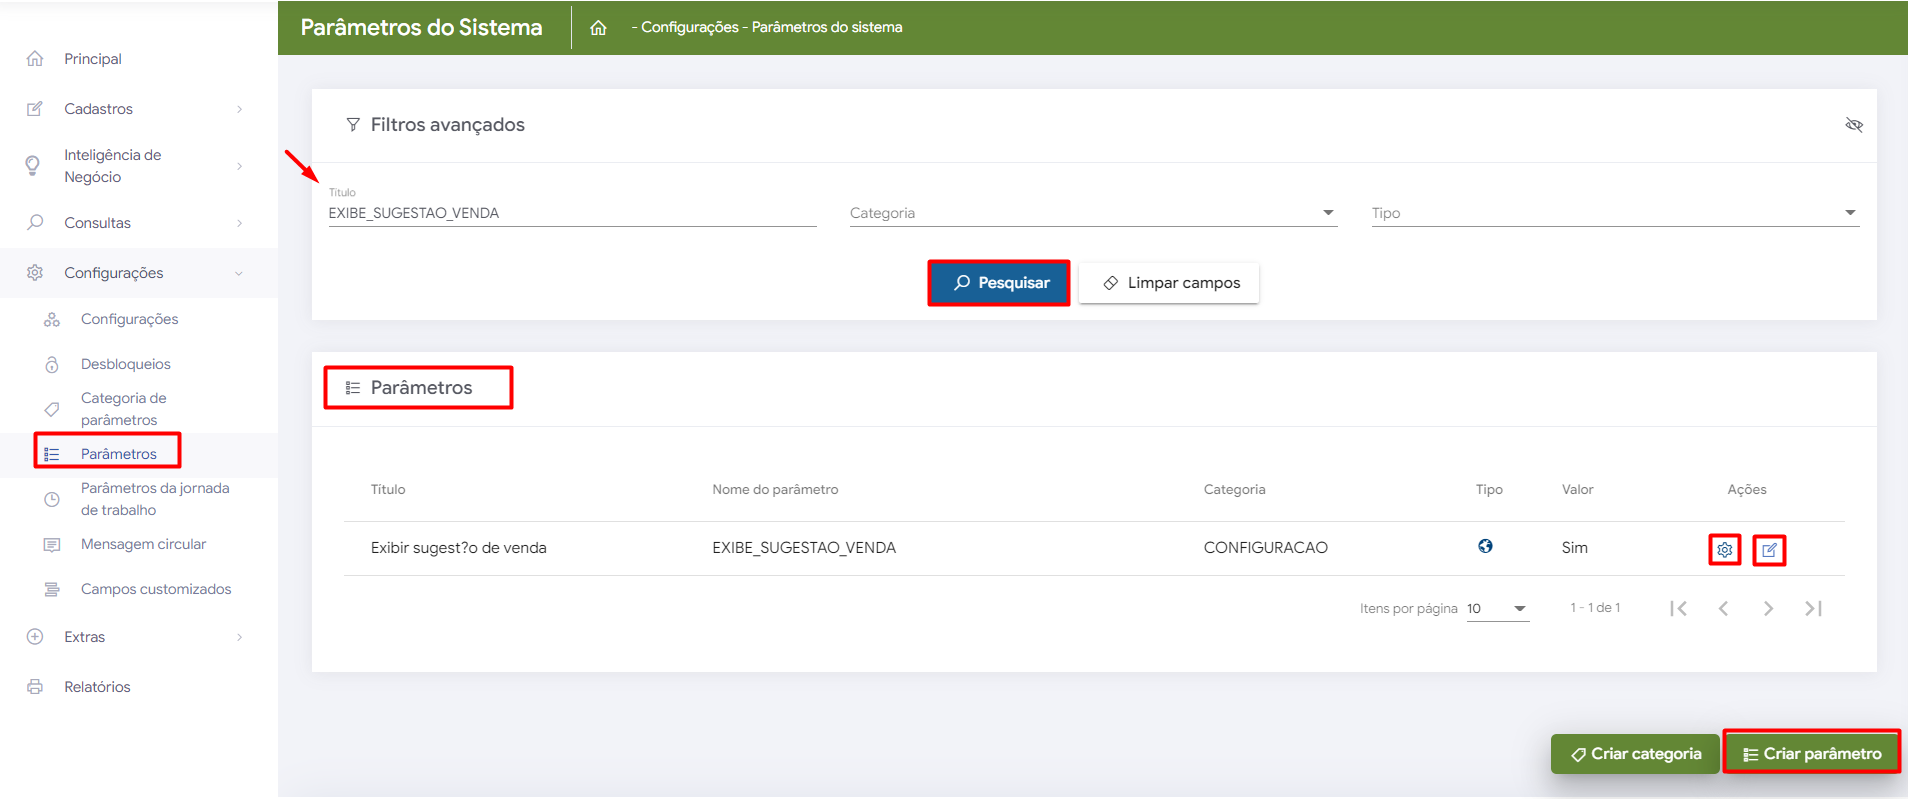Viewport: 1908px width, 799px height.
Task: Go to the next page arrow
Action: pos(1768,608)
